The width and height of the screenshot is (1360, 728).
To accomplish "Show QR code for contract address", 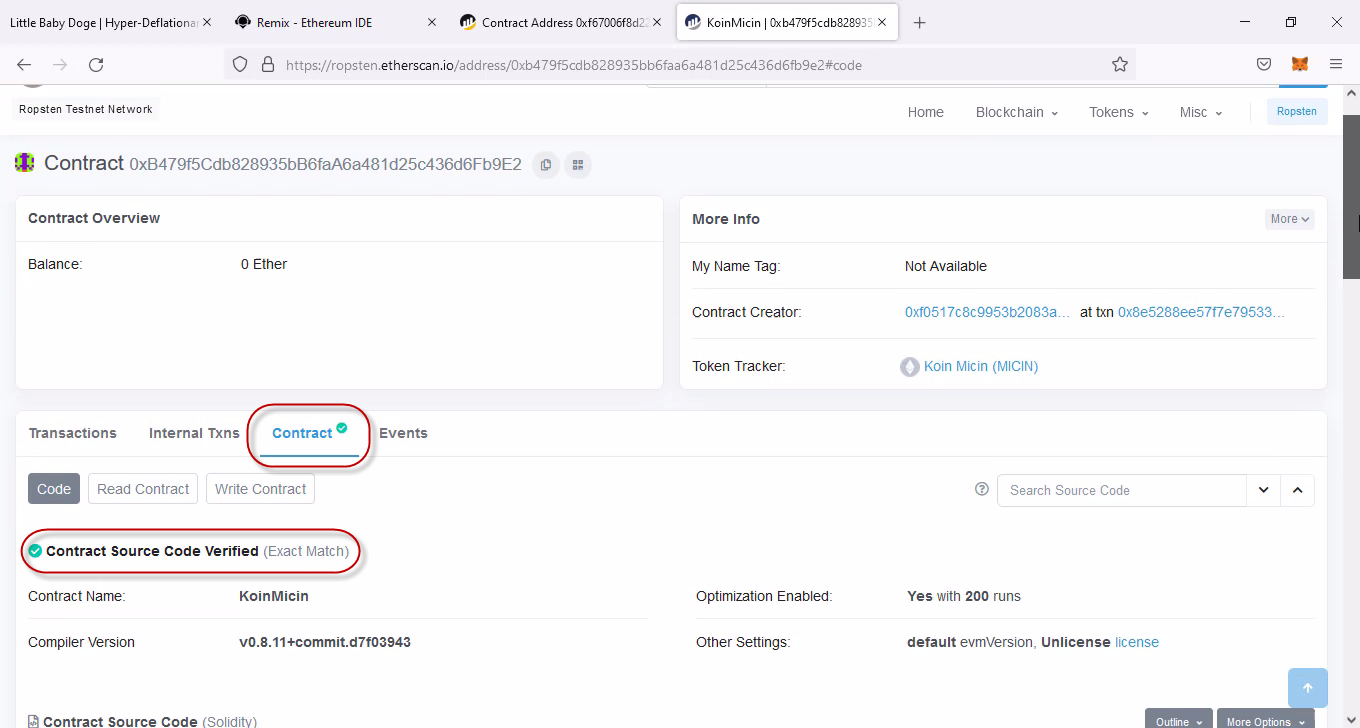I will coord(578,165).
